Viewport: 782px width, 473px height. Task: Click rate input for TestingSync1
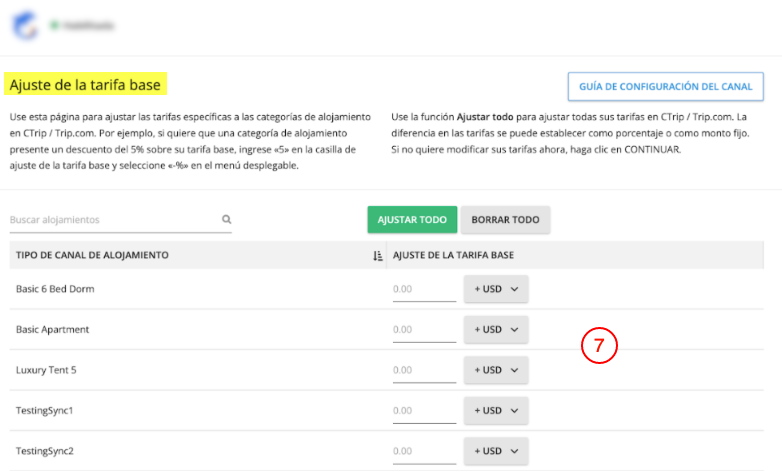tap(424, 410)
